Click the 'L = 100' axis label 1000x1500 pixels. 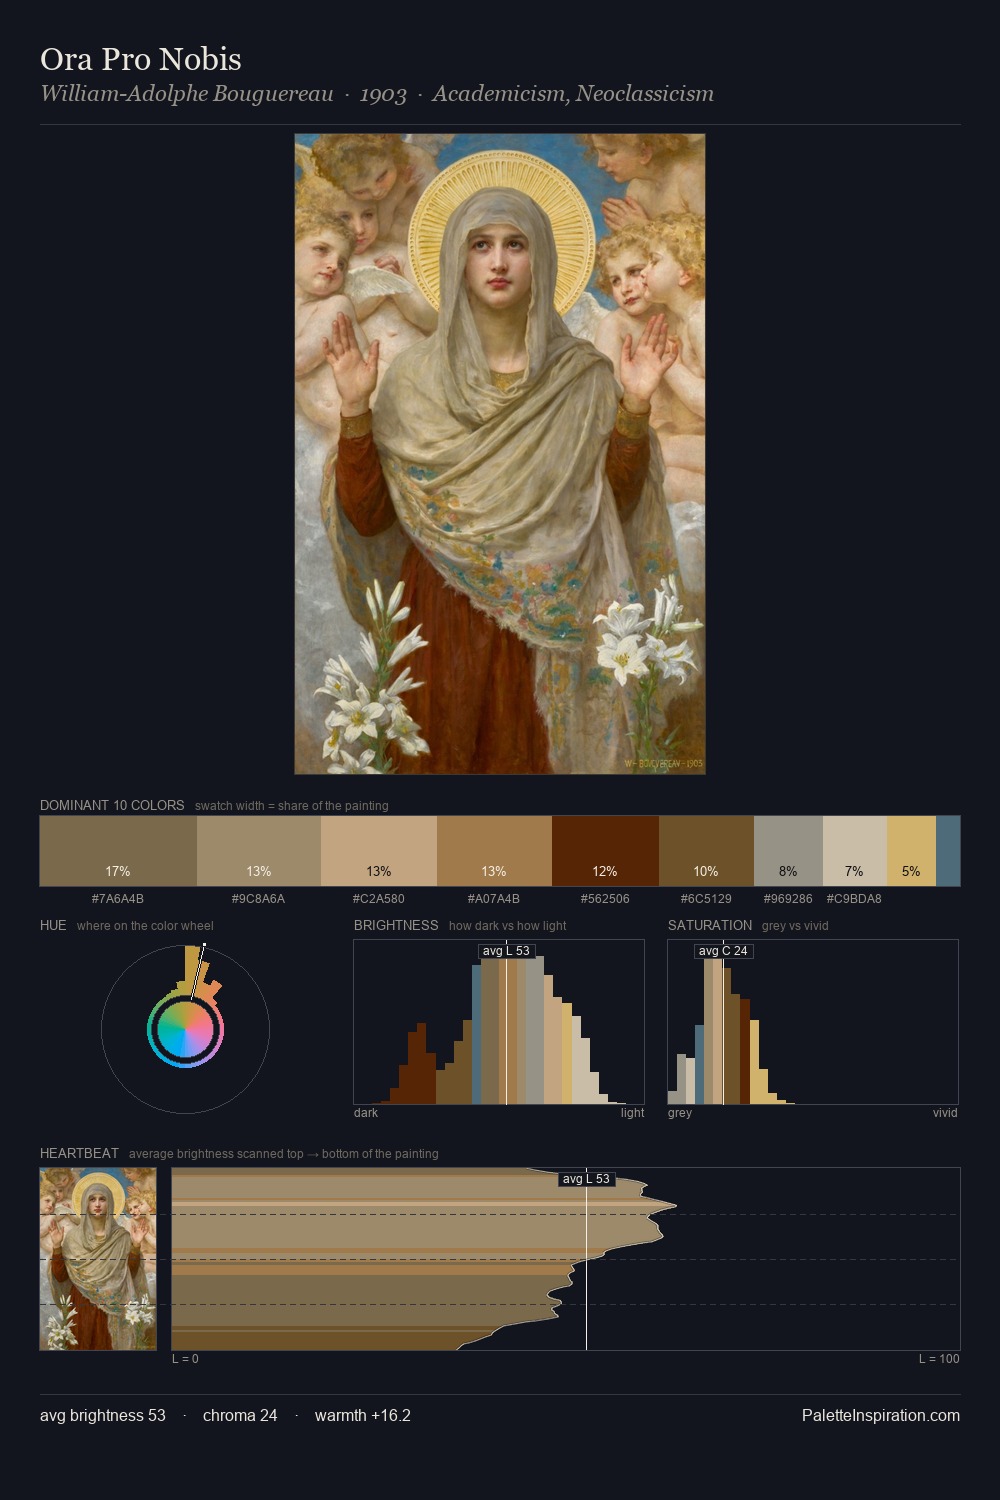[939, 1359]
